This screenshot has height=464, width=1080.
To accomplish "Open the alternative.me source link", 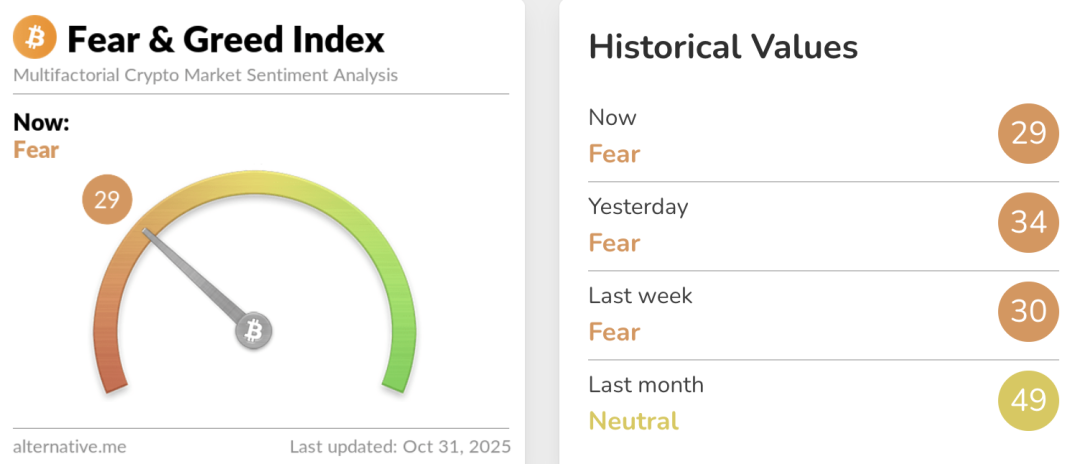I will point(69,446).
